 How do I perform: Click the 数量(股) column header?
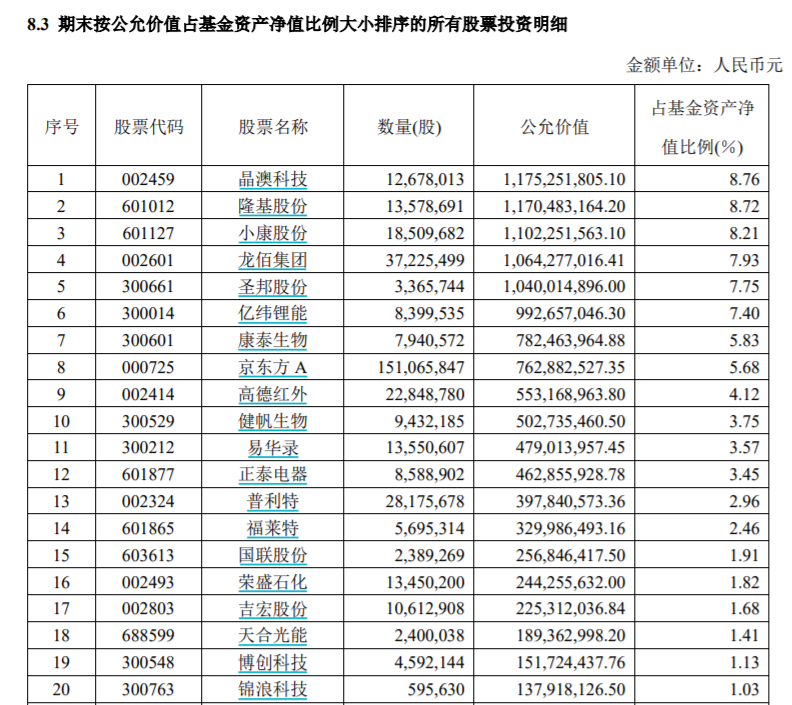(409, 127)
